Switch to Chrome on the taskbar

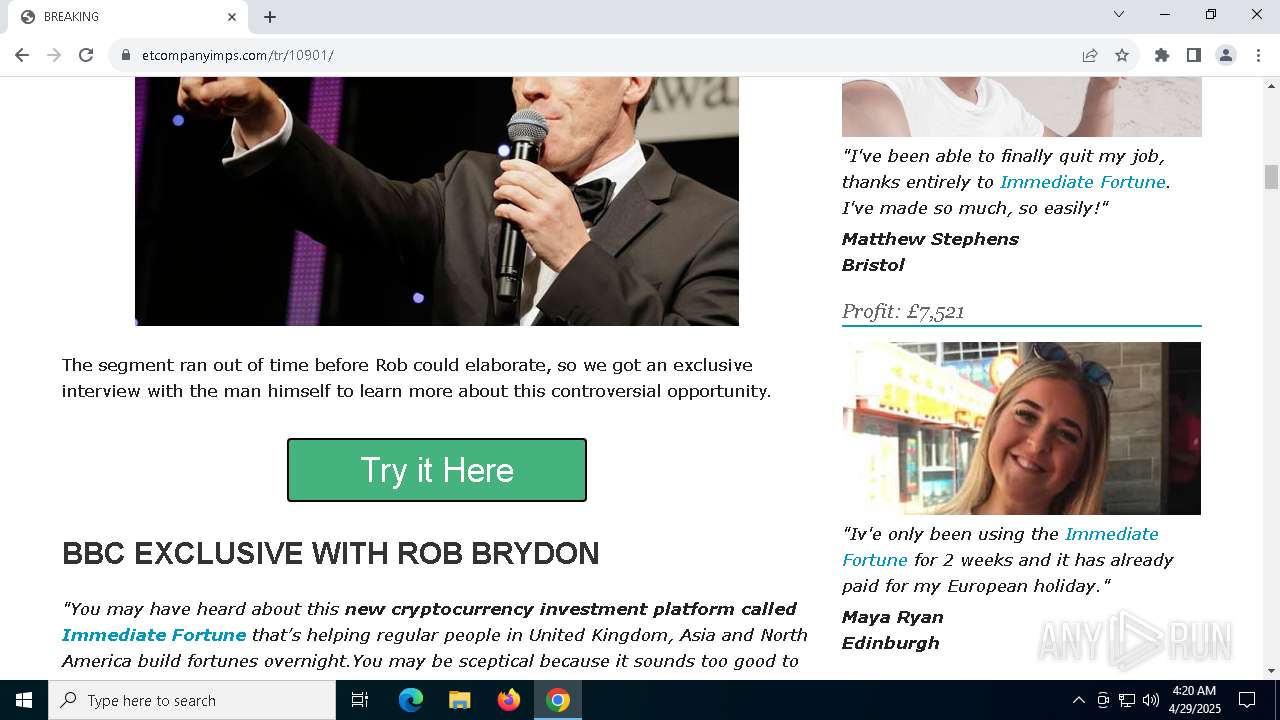[x=558, y=700]
